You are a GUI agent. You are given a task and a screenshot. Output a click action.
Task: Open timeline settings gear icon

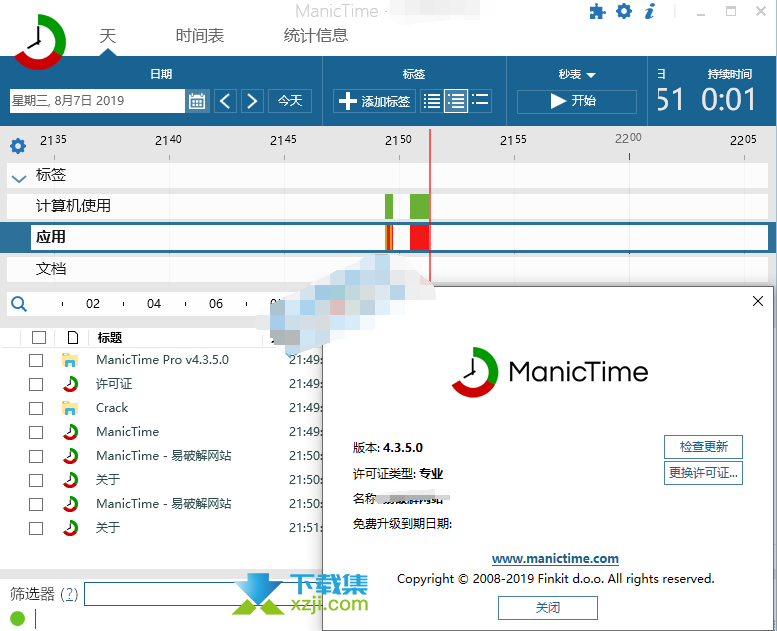18,146
